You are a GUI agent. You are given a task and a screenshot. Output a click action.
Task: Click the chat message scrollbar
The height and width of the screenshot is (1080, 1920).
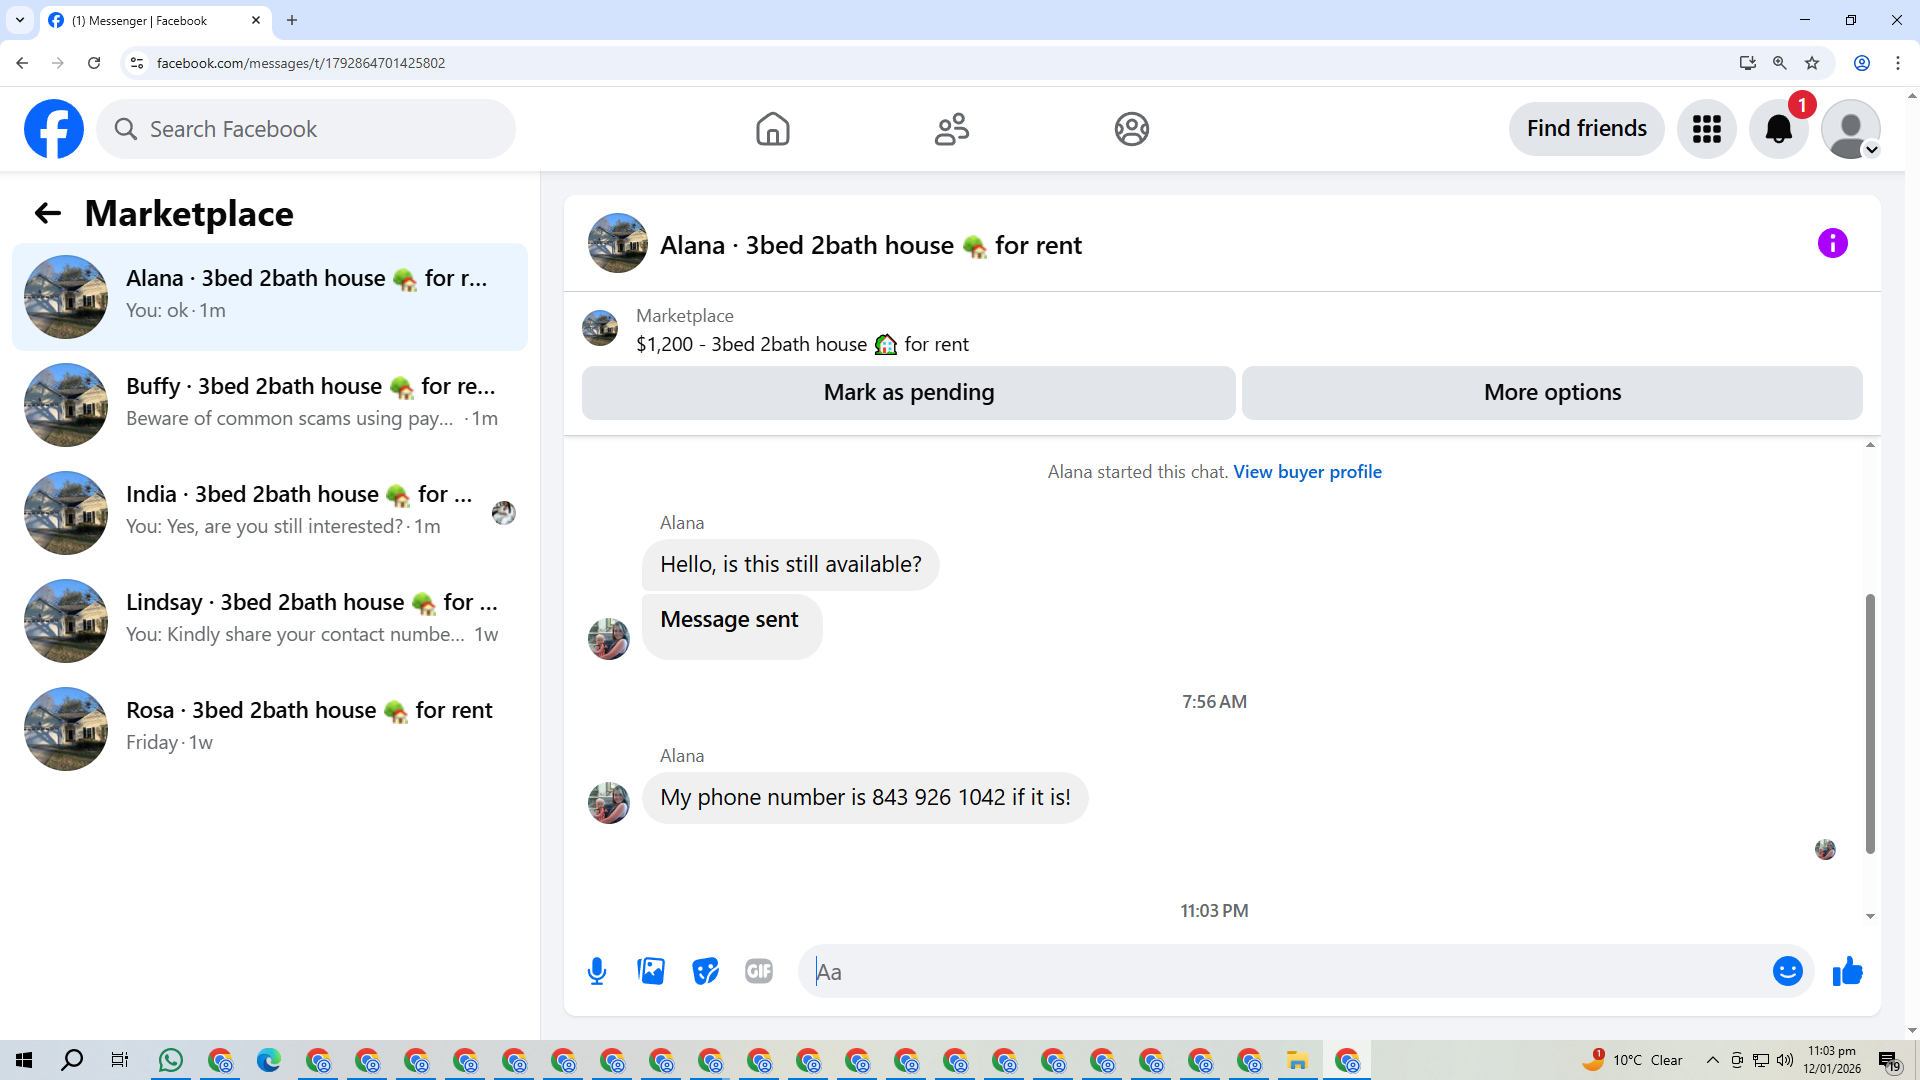pyautogui.click(x=1869, y=723)
